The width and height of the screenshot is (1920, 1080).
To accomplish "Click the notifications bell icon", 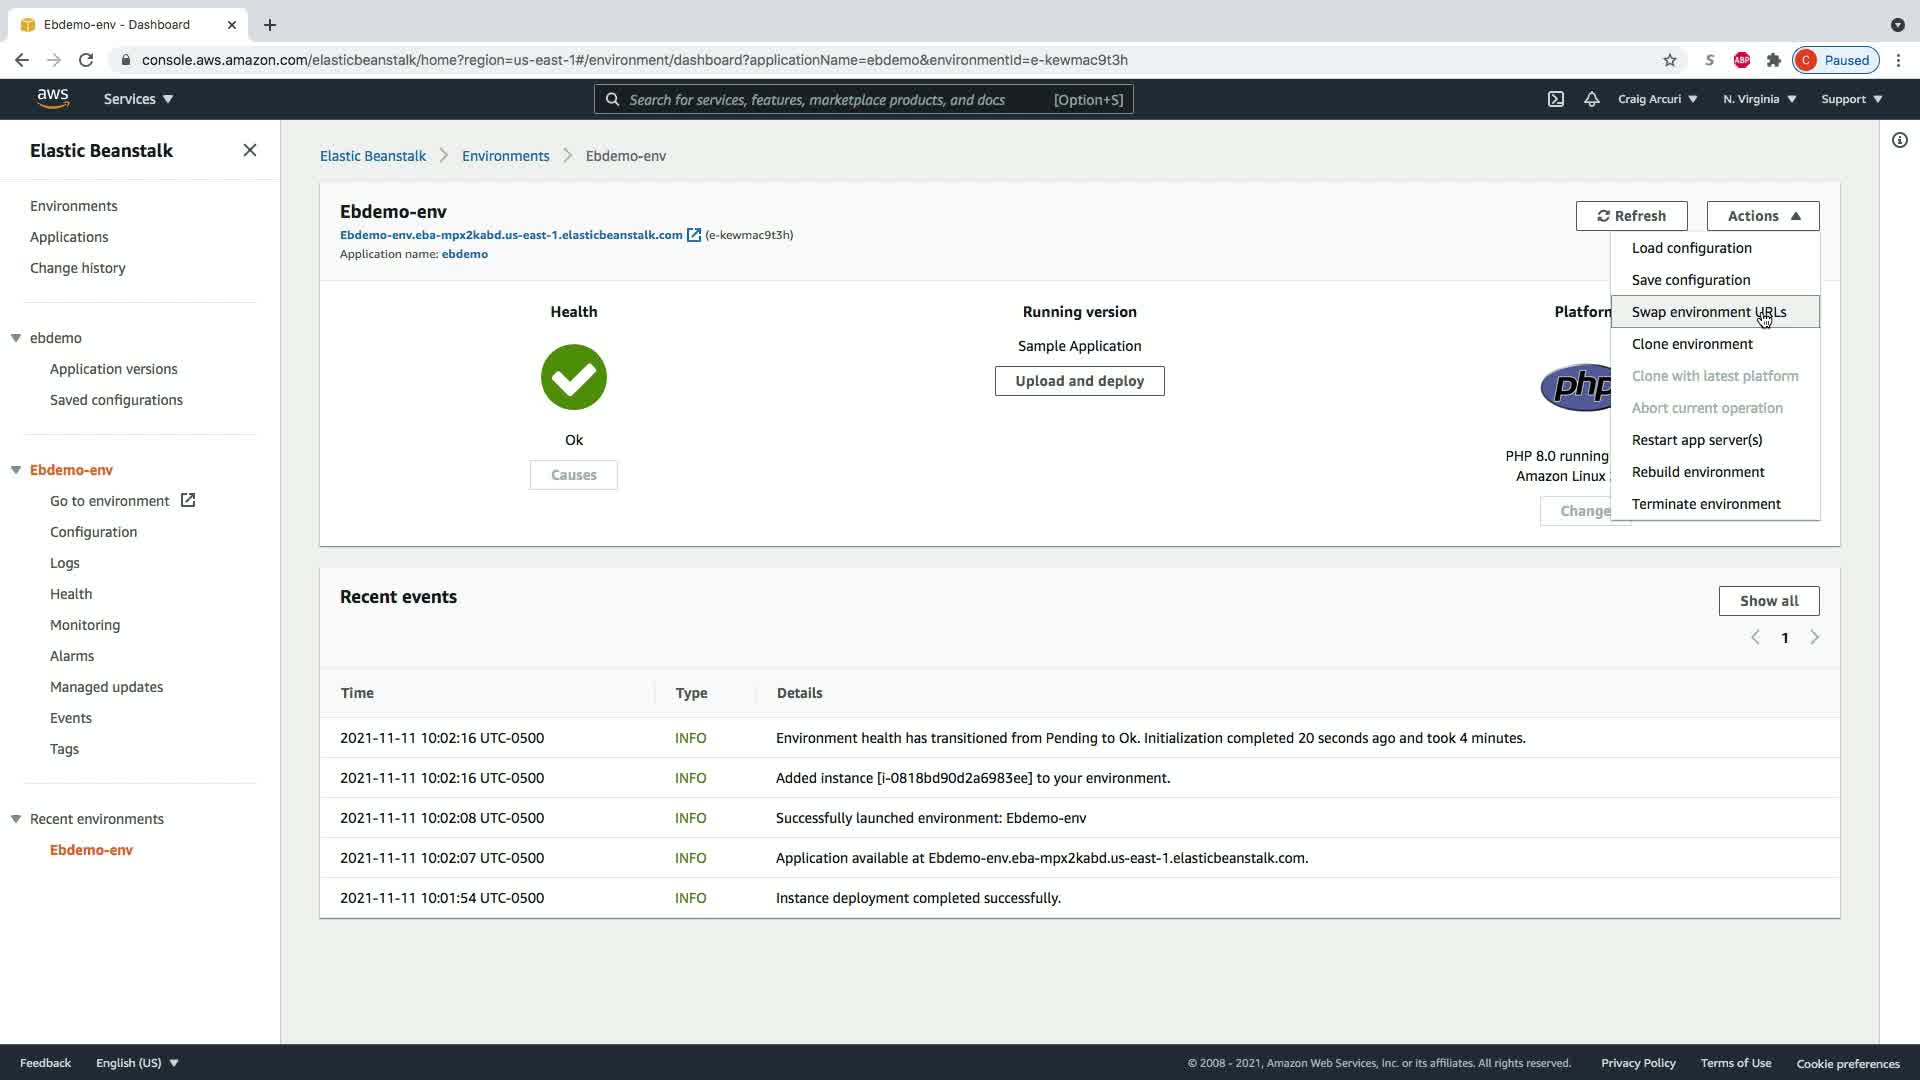I will coord(1591,99).
